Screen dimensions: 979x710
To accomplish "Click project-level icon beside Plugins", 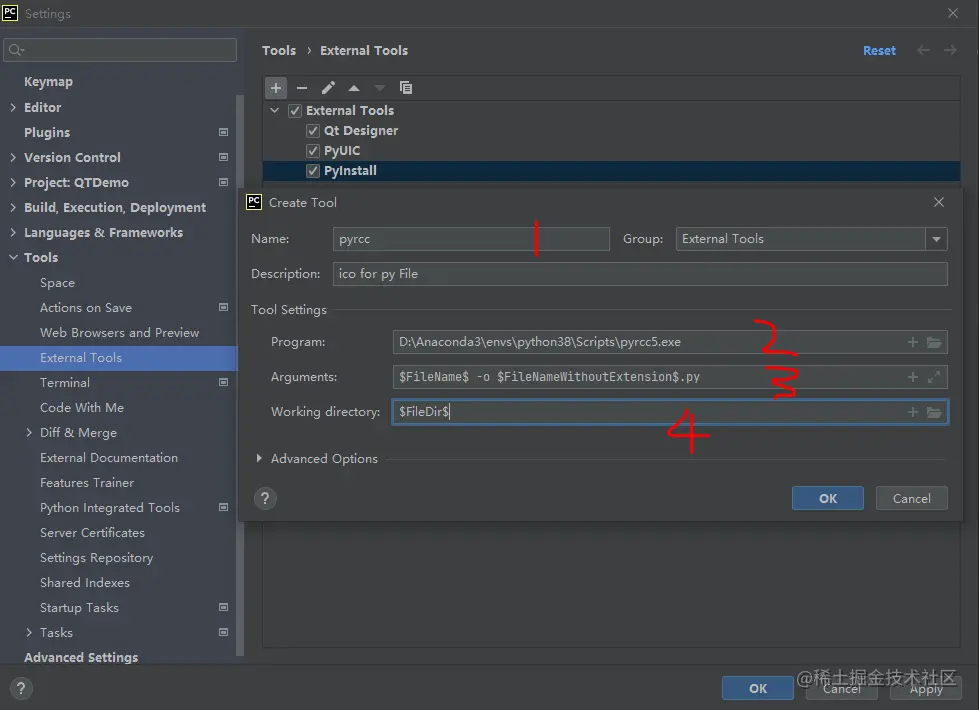I will tap(224, 132).
